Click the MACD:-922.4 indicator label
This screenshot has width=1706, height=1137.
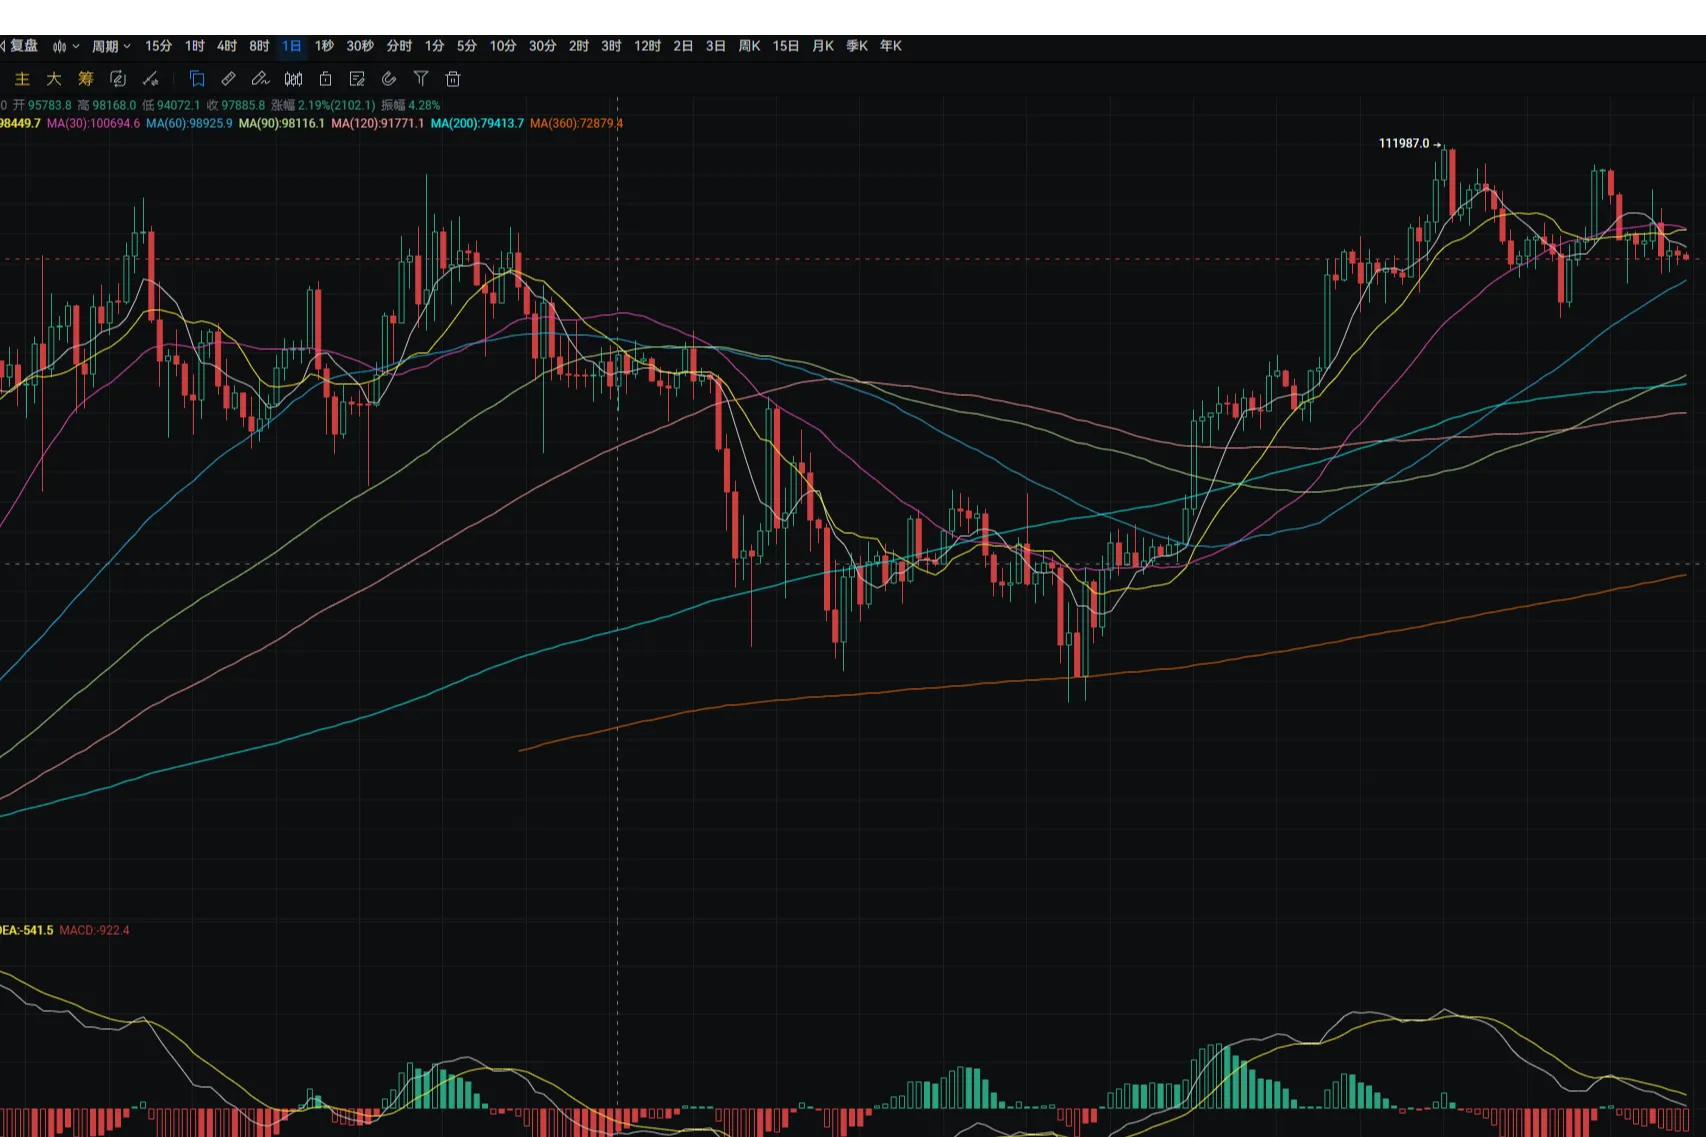[94, 931]
